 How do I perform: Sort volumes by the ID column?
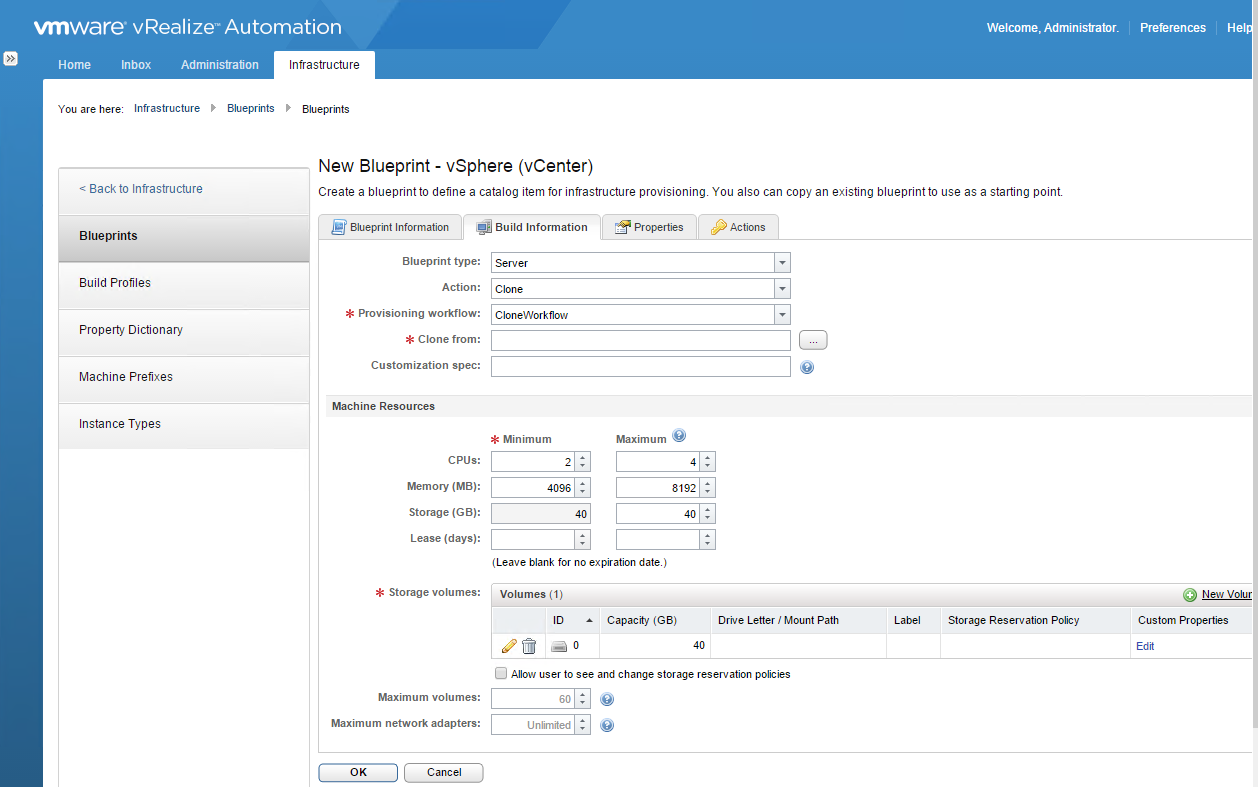click(x=572, y=620)
